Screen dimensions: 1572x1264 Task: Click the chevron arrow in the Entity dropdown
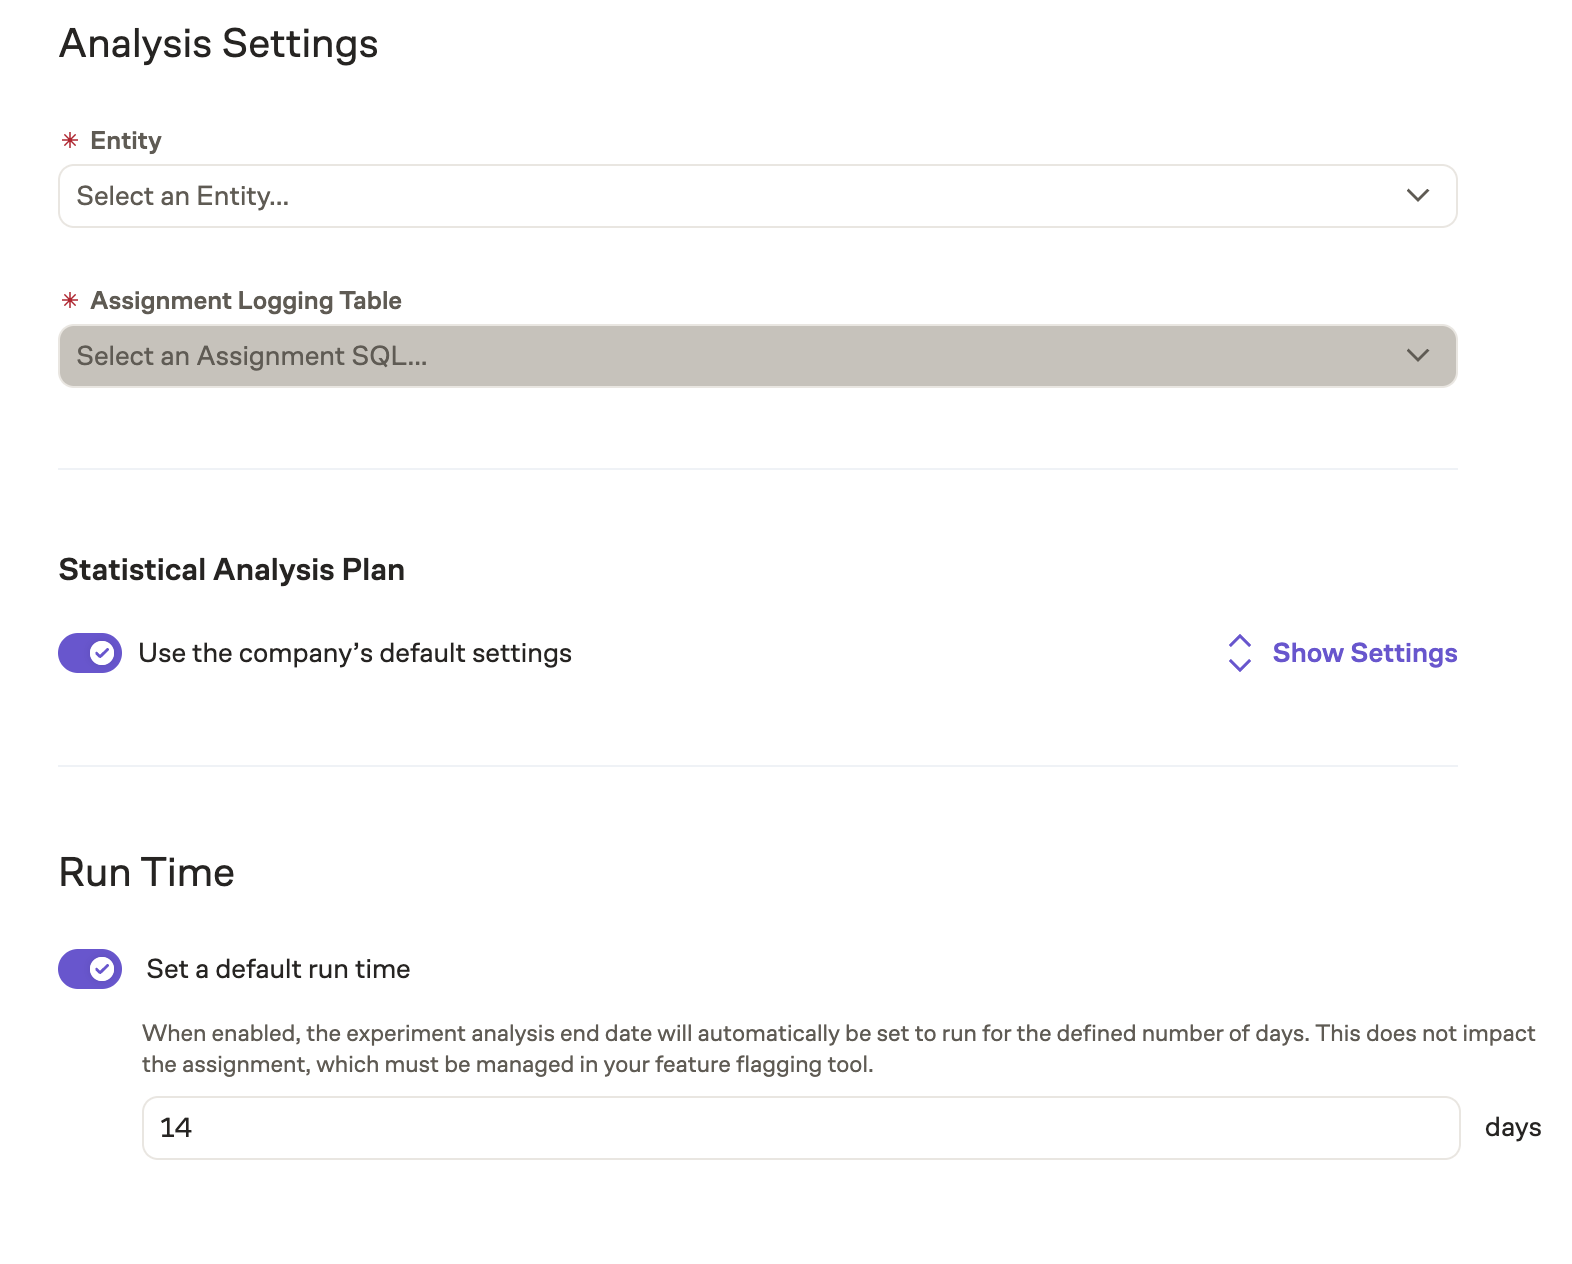[1417, 196]
